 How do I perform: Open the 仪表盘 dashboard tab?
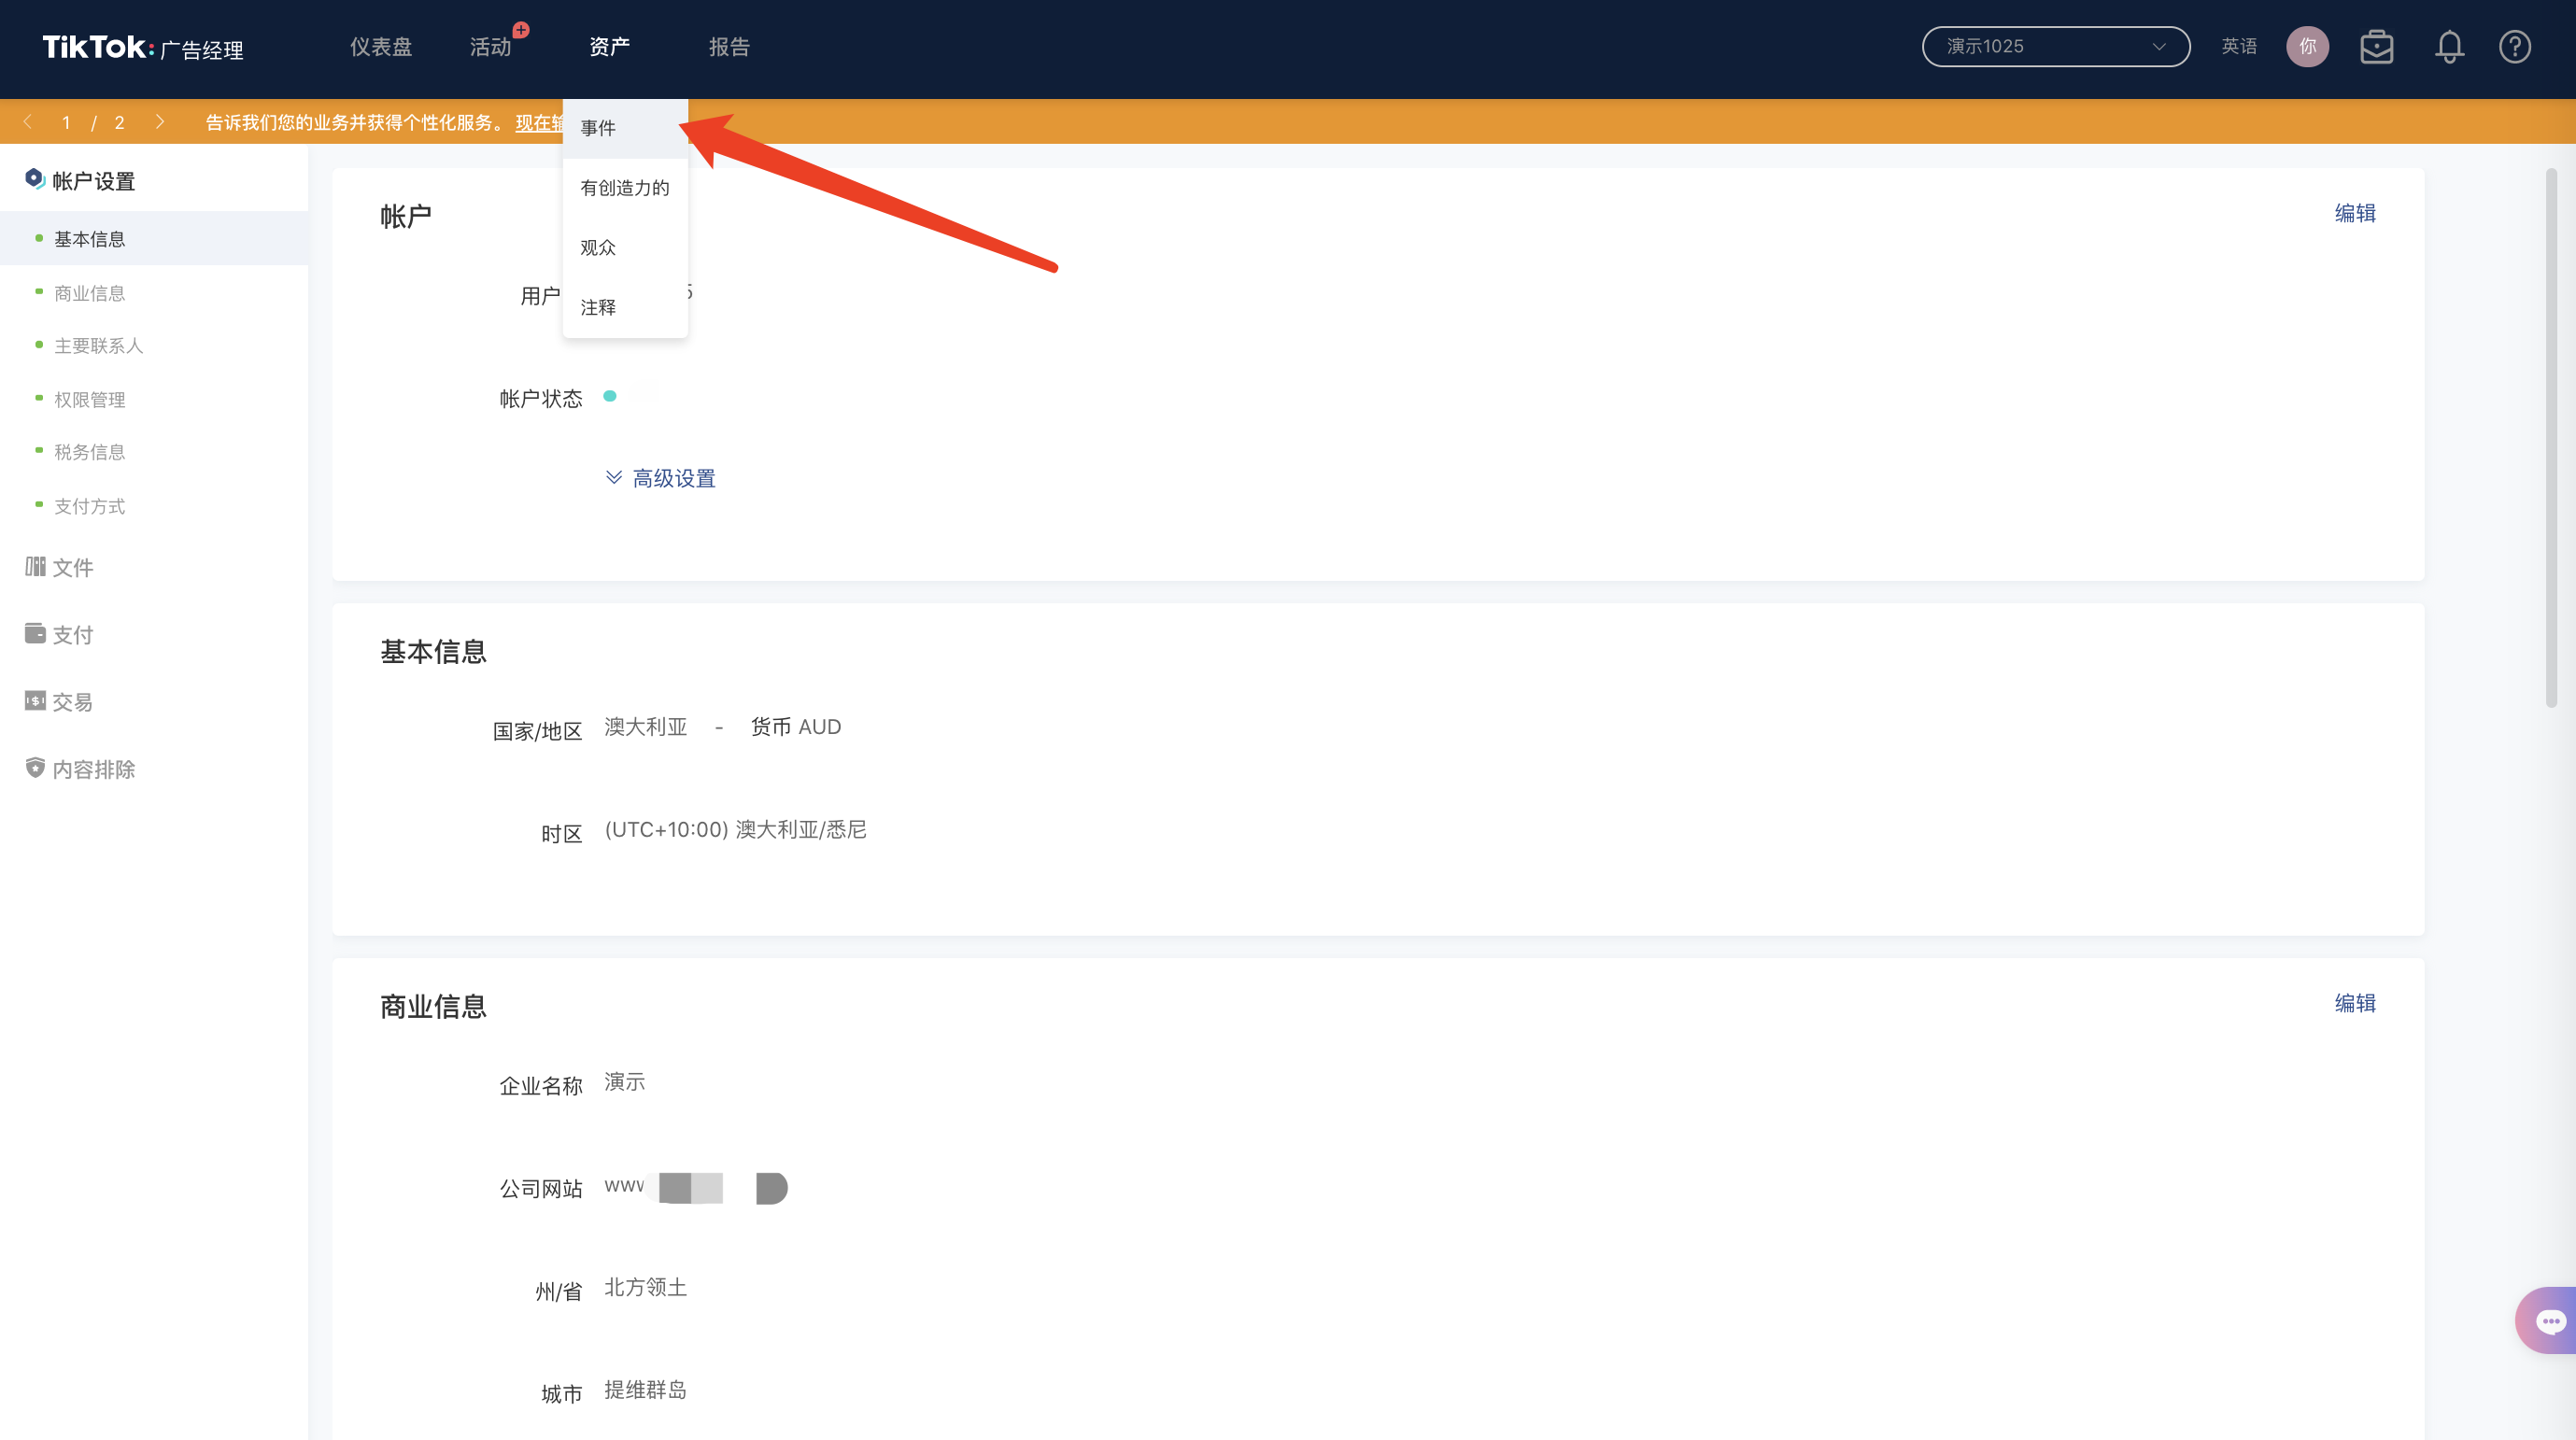(380, 47)
